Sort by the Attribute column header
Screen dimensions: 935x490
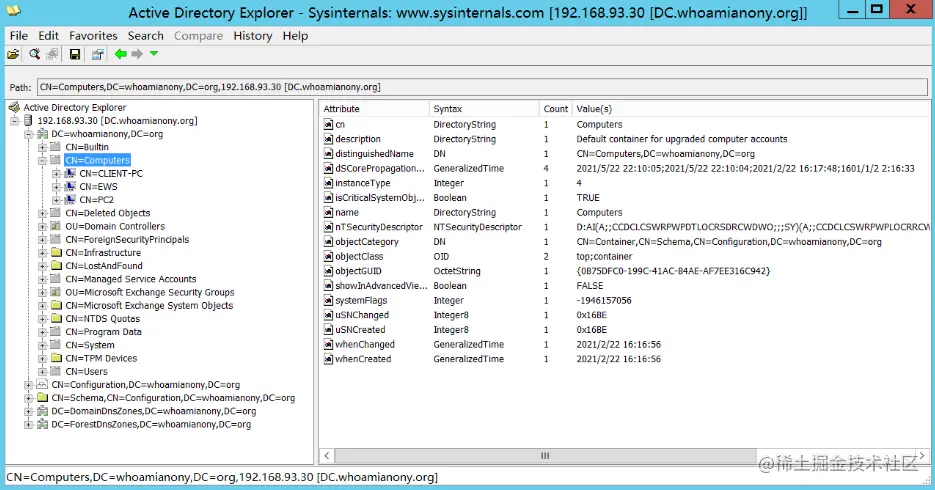point(374,109)
